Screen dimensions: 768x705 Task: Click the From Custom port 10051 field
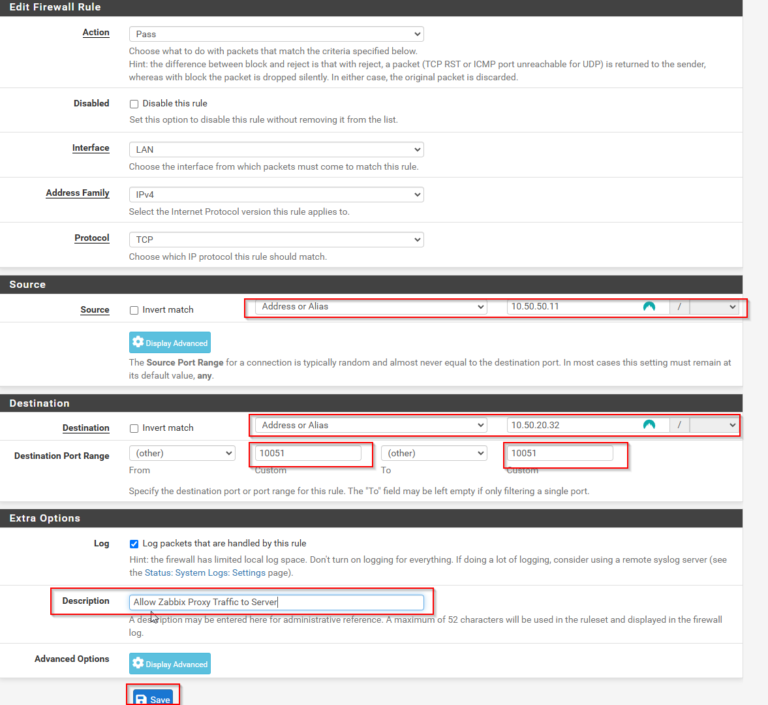308,453
